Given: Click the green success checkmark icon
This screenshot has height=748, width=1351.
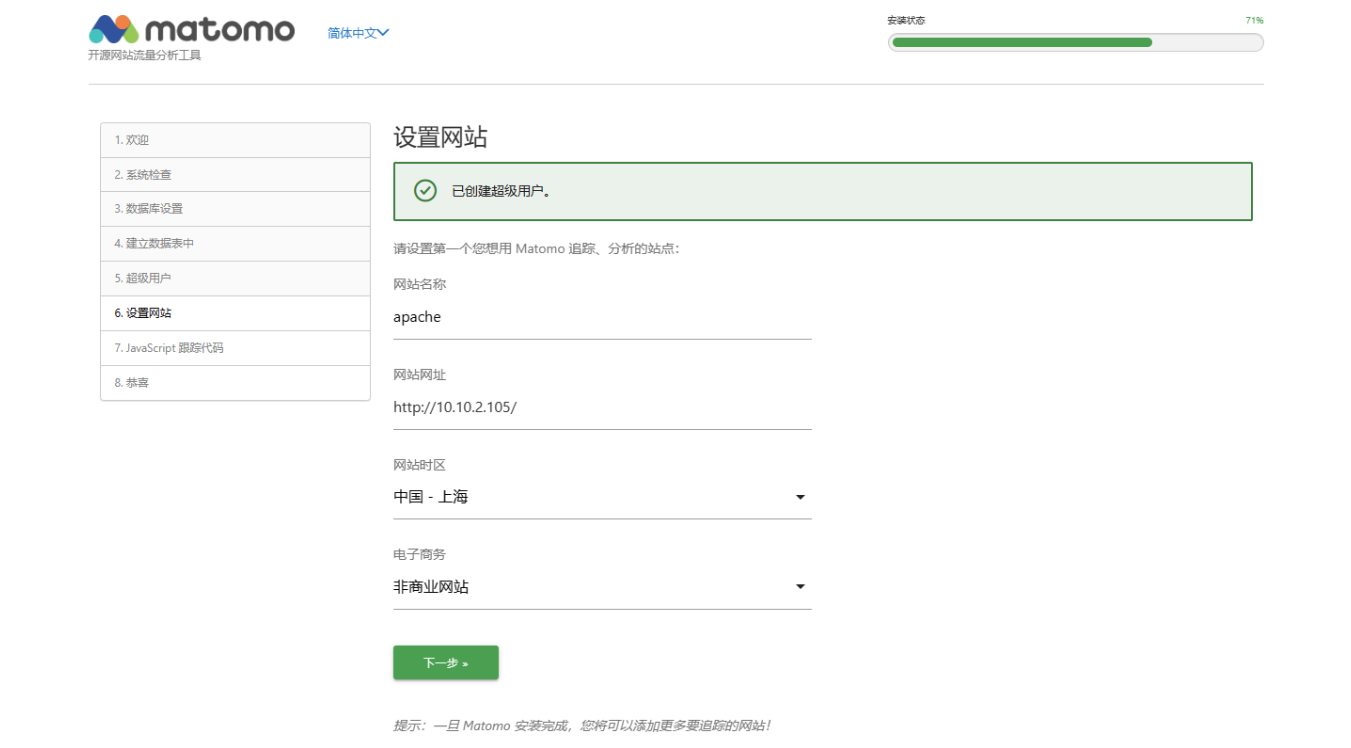Looking at the screenshot, I should (425, 191).
